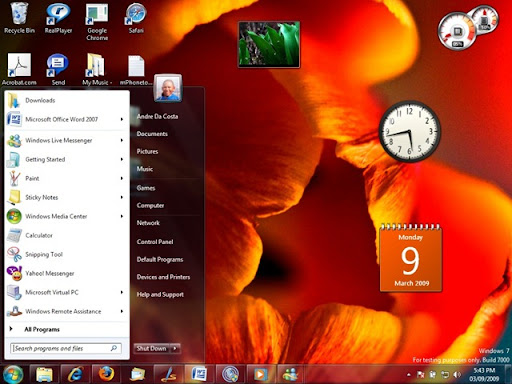
Task: Expand Windows Live Messenger jump list arrow
Action: coord(122,140)
